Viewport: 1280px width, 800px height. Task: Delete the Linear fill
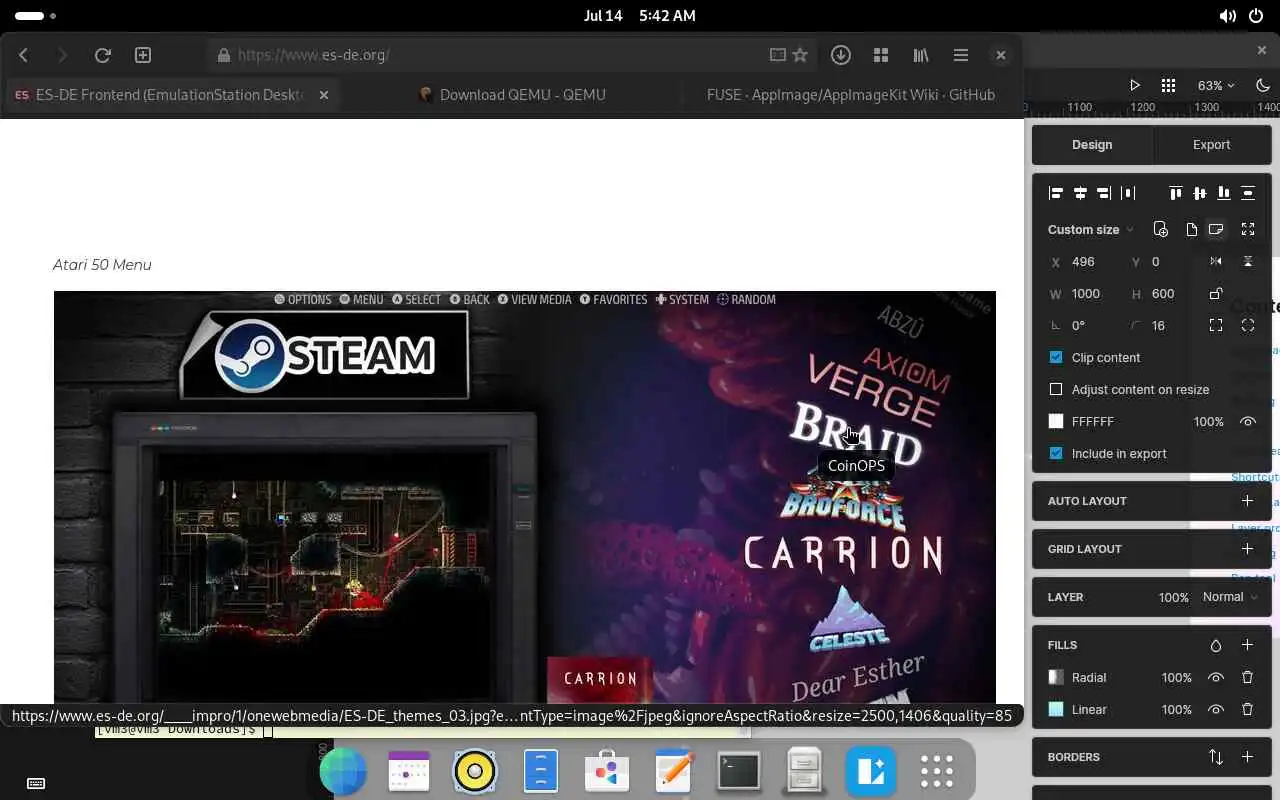tap(1248, 709)
